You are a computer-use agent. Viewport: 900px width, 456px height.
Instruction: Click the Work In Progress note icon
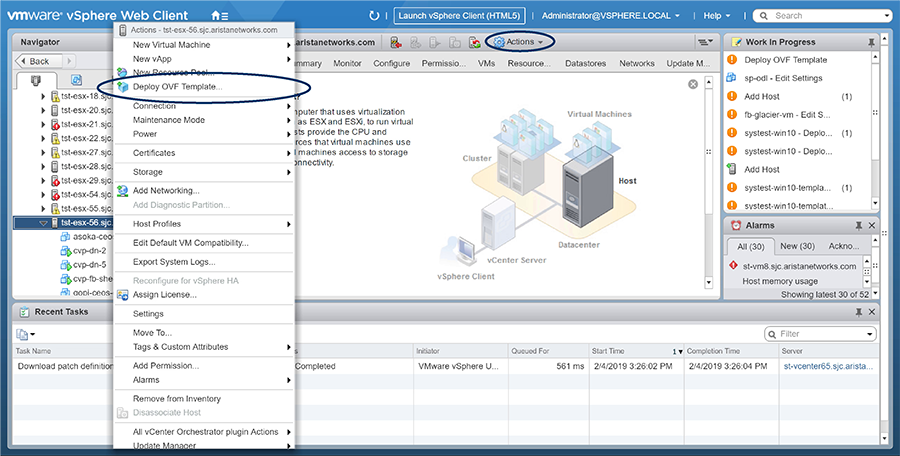[x=736, y=42]
